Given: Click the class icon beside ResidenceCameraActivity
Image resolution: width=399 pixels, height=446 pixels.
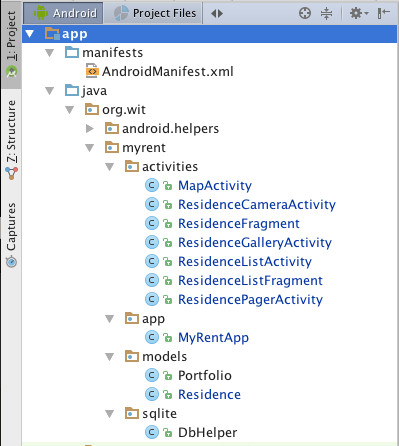Looking at the screenshot, I should pos(152,204).
